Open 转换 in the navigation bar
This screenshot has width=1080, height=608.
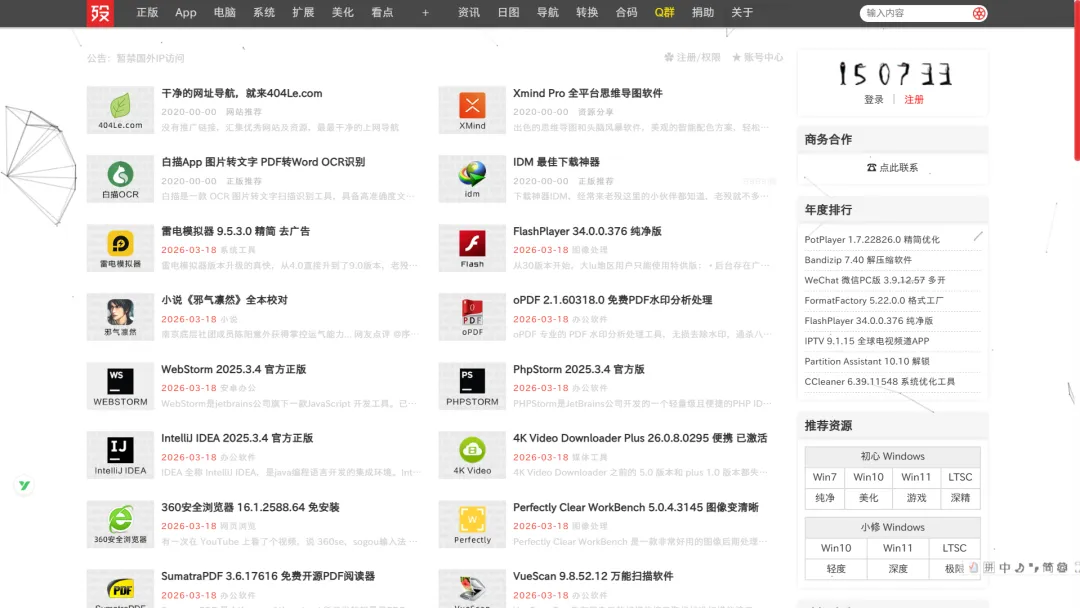tap(587, 12)
